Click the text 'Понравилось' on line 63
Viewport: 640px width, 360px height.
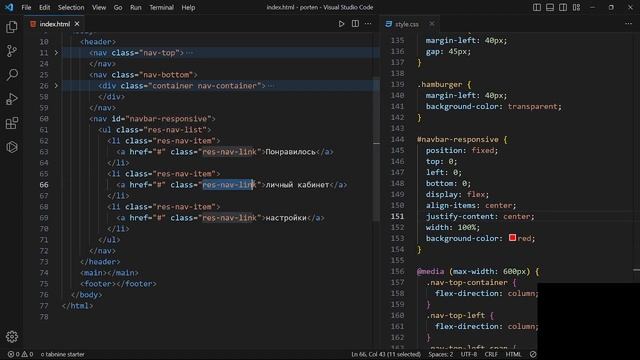pos(291,152)
